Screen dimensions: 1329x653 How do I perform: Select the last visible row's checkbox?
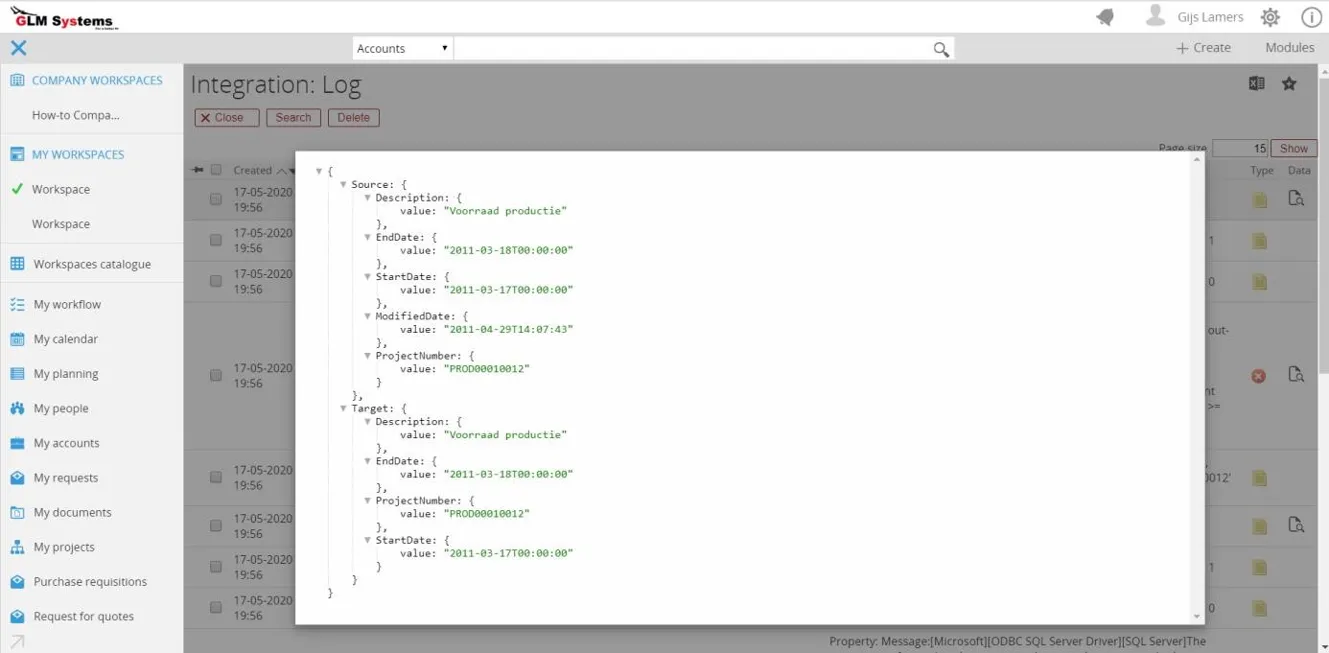(216, 608)
